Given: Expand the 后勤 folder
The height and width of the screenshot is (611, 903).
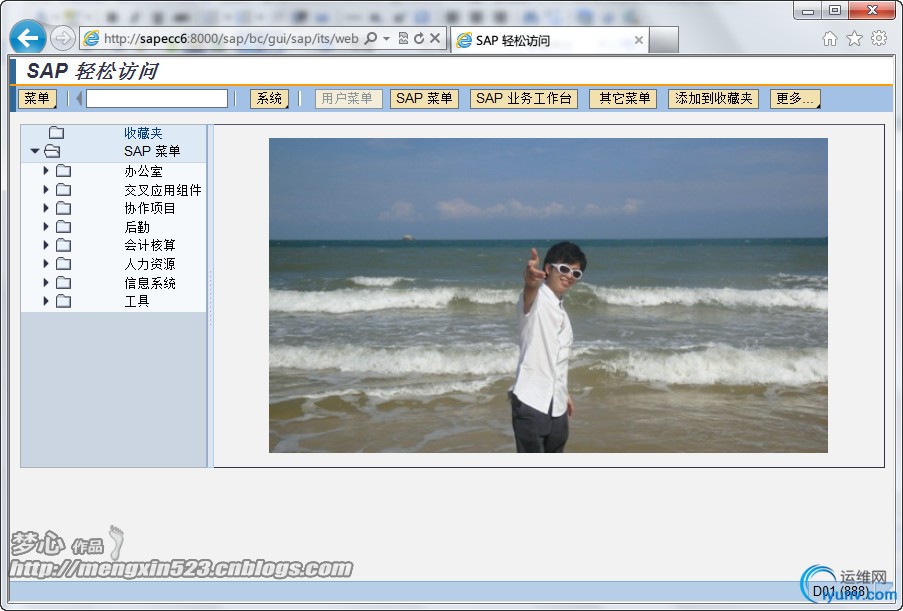Looking at the screenshot, I should pyautogui.click(x=46, y=226).
